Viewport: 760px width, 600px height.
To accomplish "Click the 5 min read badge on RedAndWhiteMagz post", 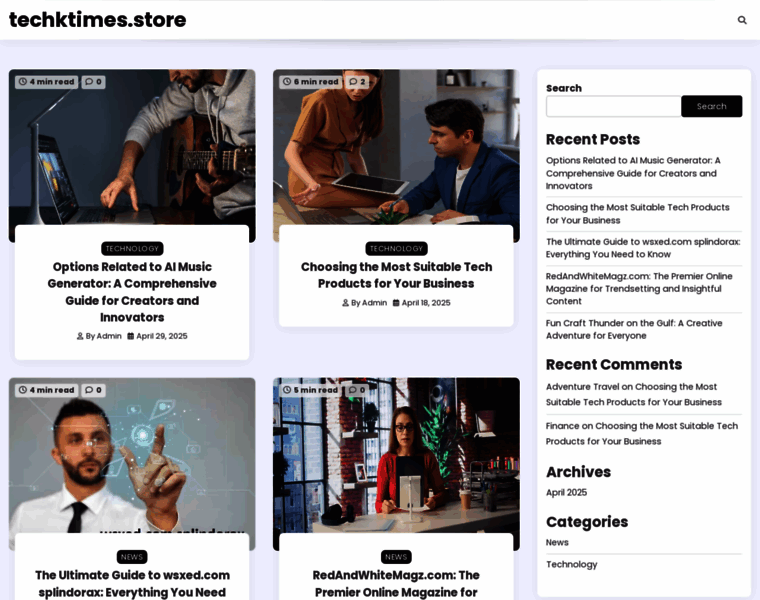I will 310,390.
